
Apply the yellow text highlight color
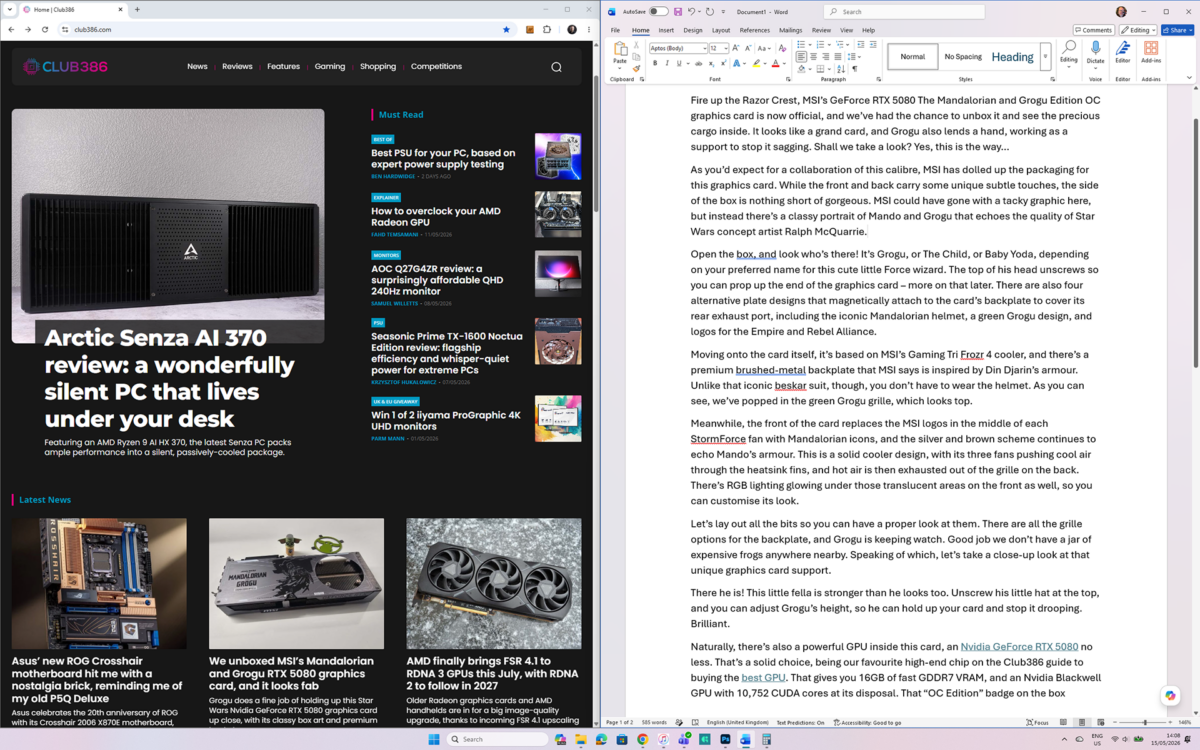(756, 63)
